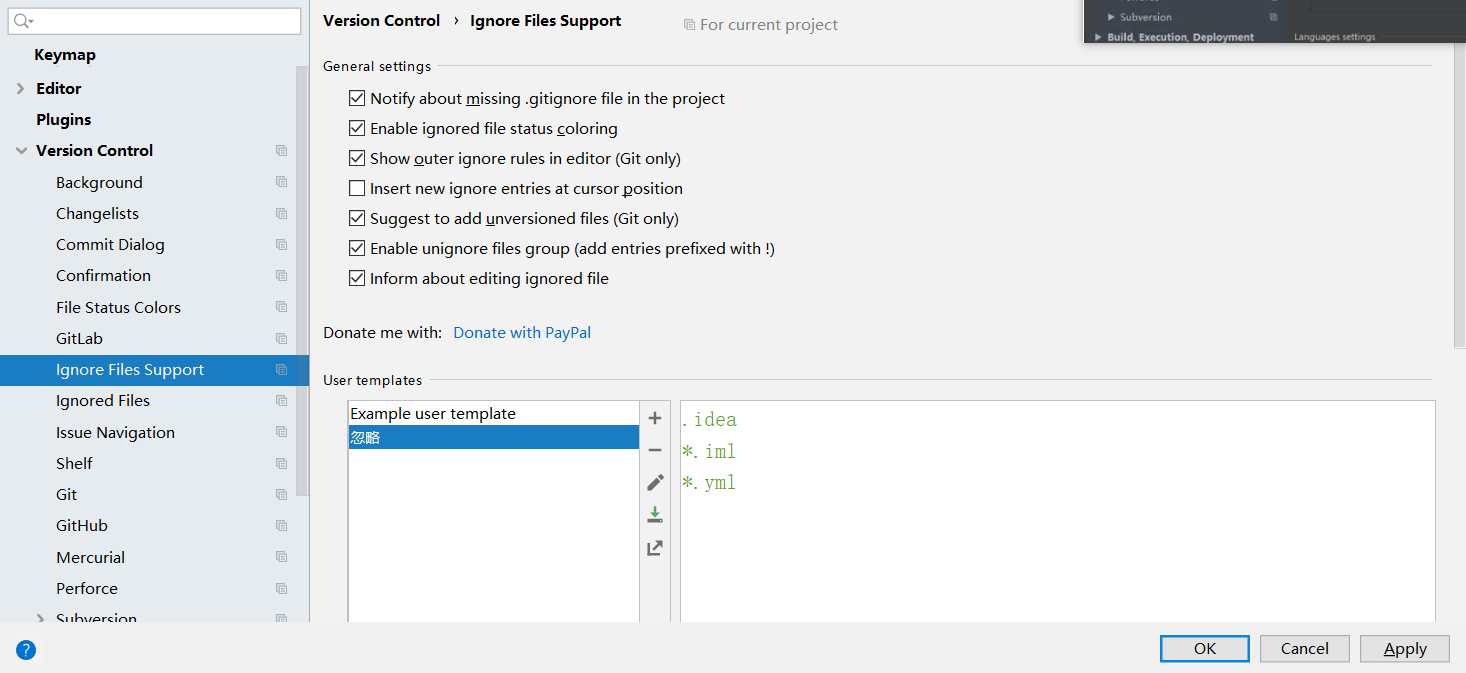
Task: Expand the Editor settings section
Action: (21, 89)
